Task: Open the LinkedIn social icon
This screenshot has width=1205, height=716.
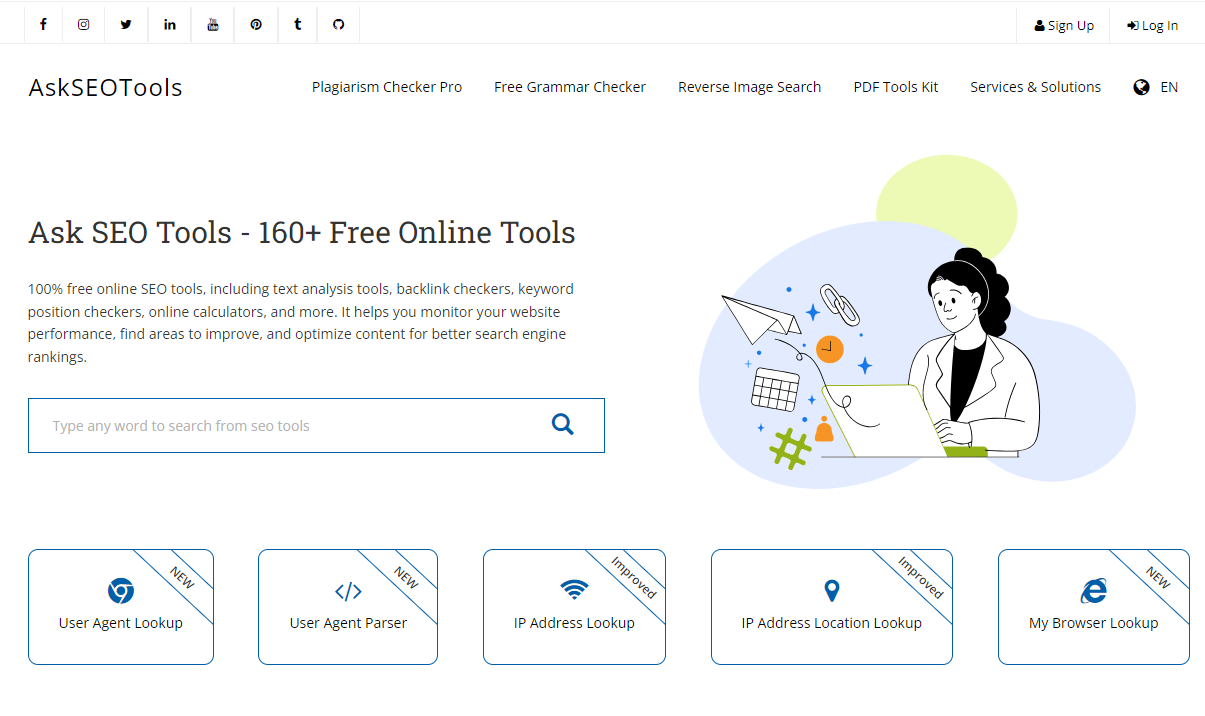Action: click(170, 25)
